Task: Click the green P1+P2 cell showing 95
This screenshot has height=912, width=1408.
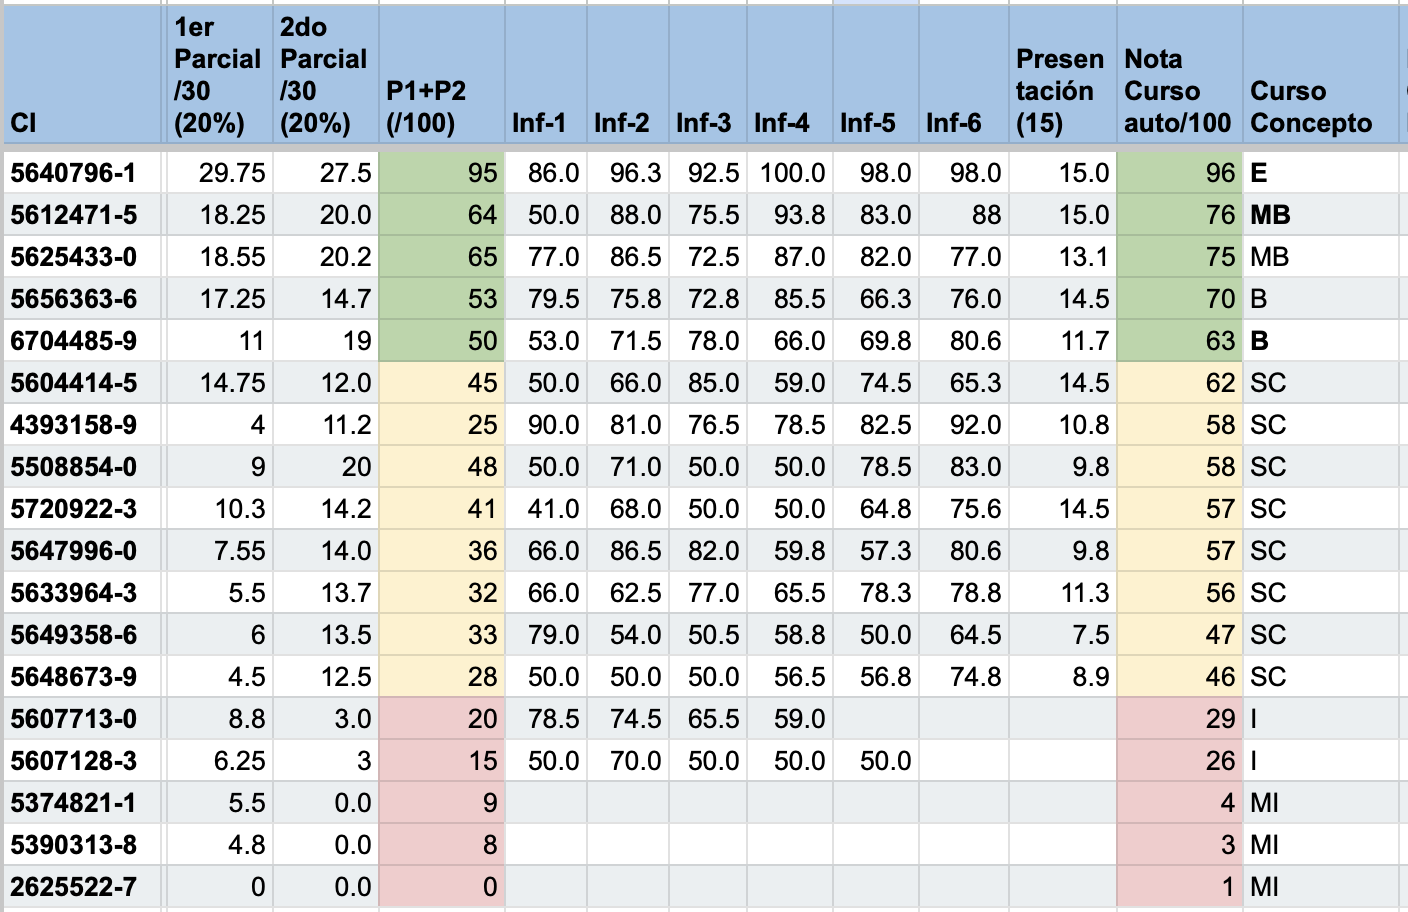Action: pos(441,173)
